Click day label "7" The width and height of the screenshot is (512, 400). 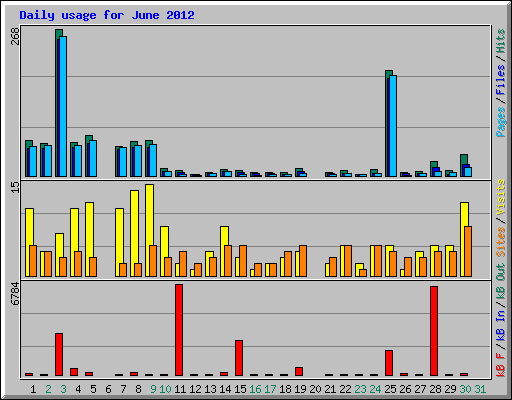coord(123,389)
